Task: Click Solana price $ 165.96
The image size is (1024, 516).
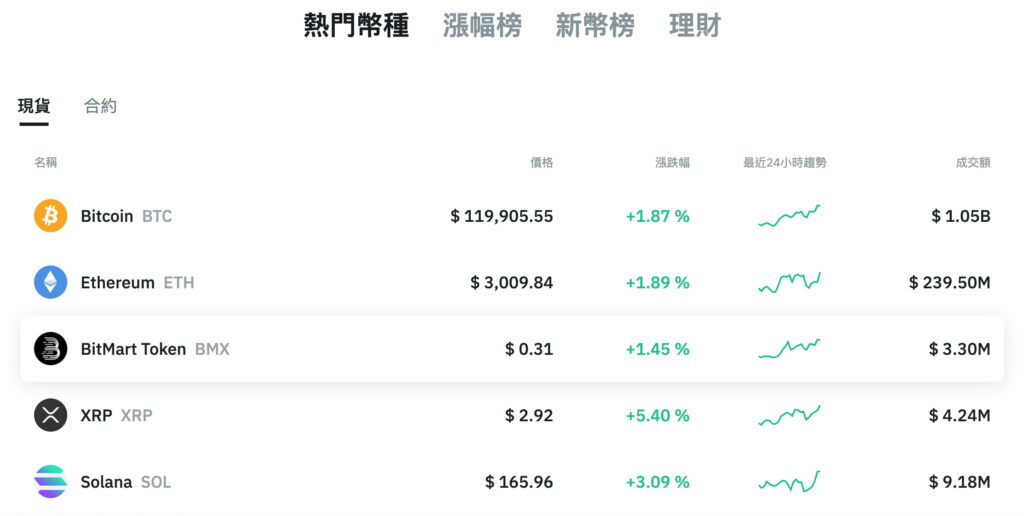Action: coord(519,483)
